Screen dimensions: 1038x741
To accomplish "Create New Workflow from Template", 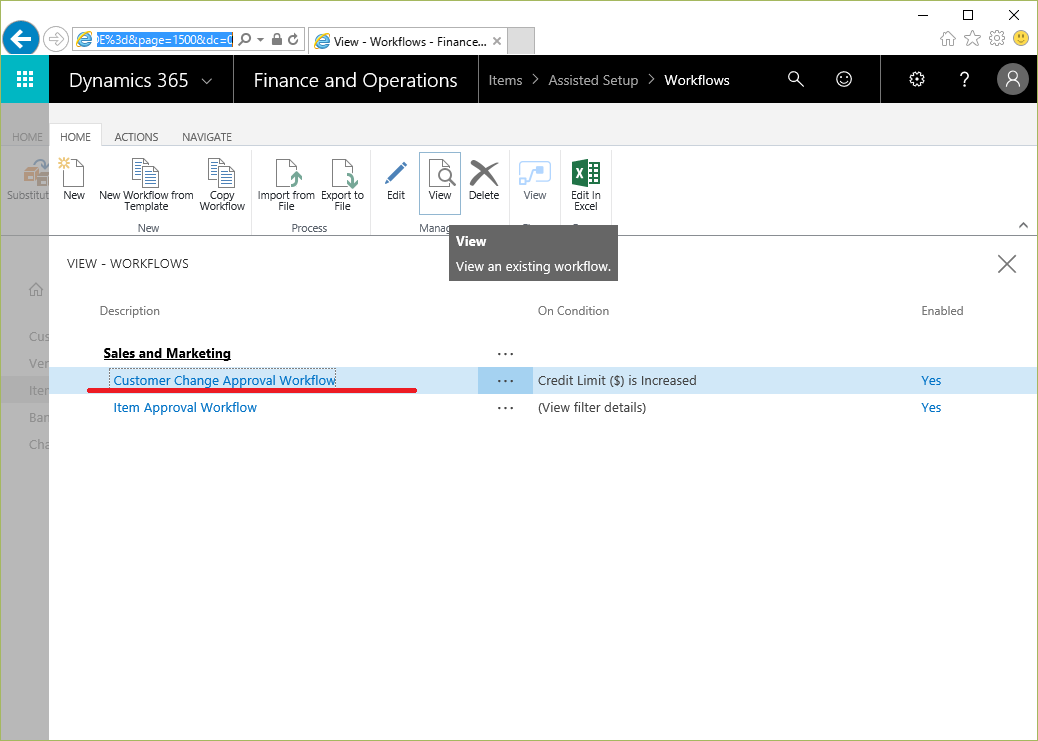I will pyautogui.click(x=146, y=185).
